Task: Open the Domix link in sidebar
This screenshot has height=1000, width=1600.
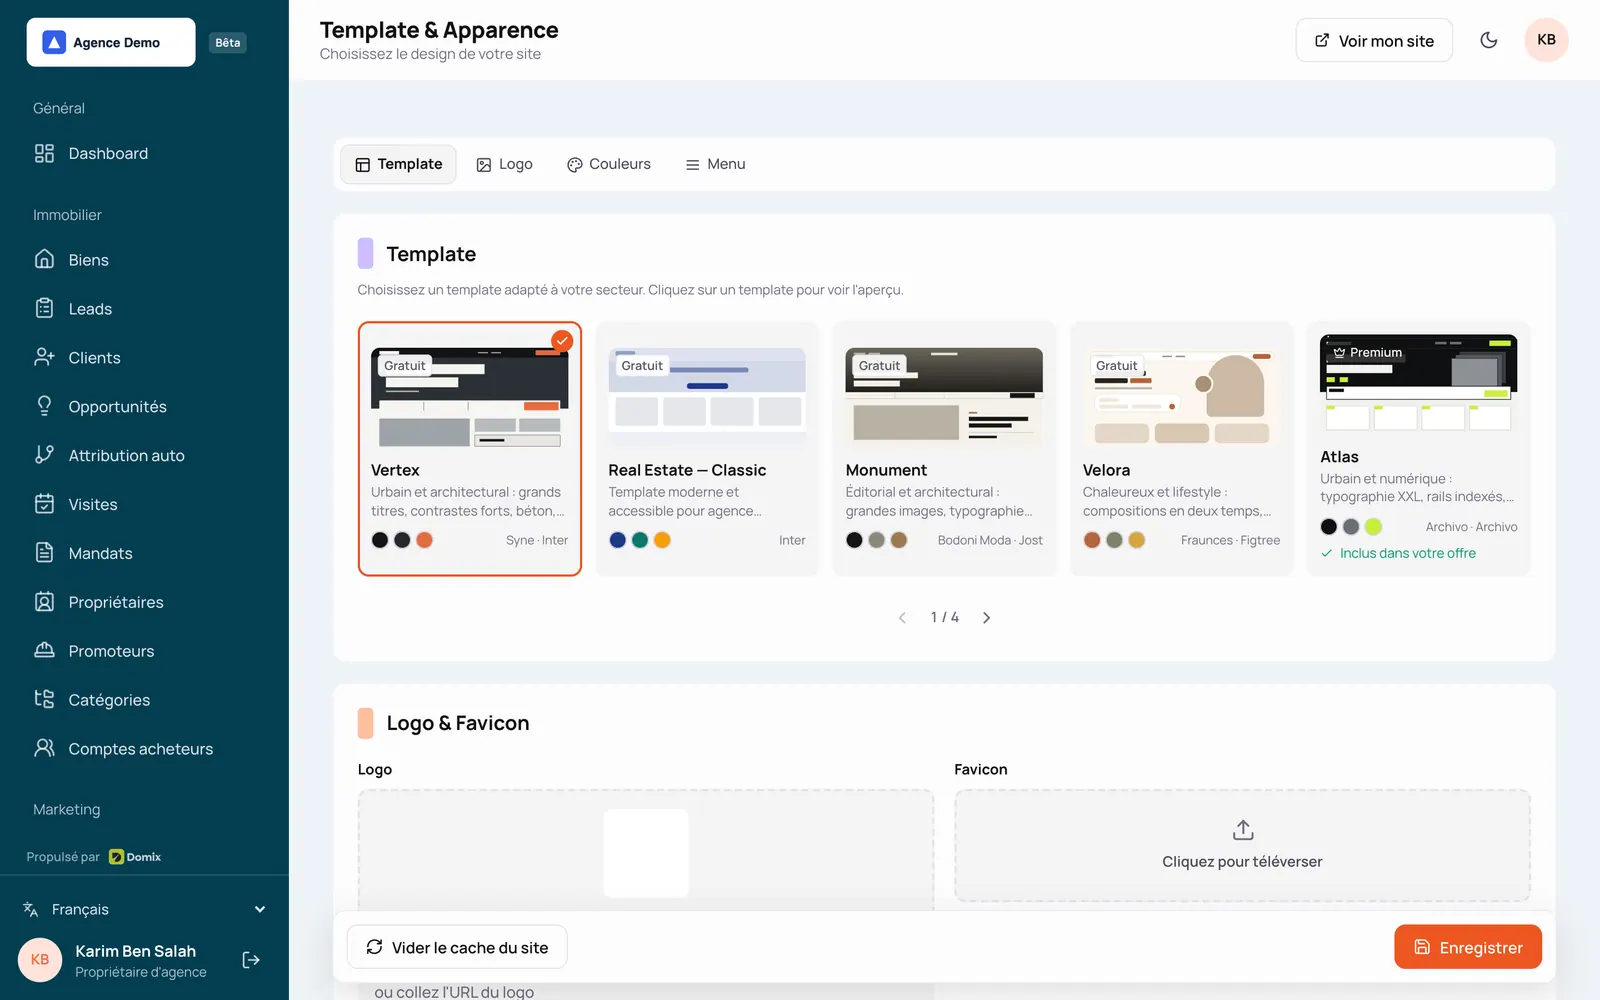Action: (135, 857)
